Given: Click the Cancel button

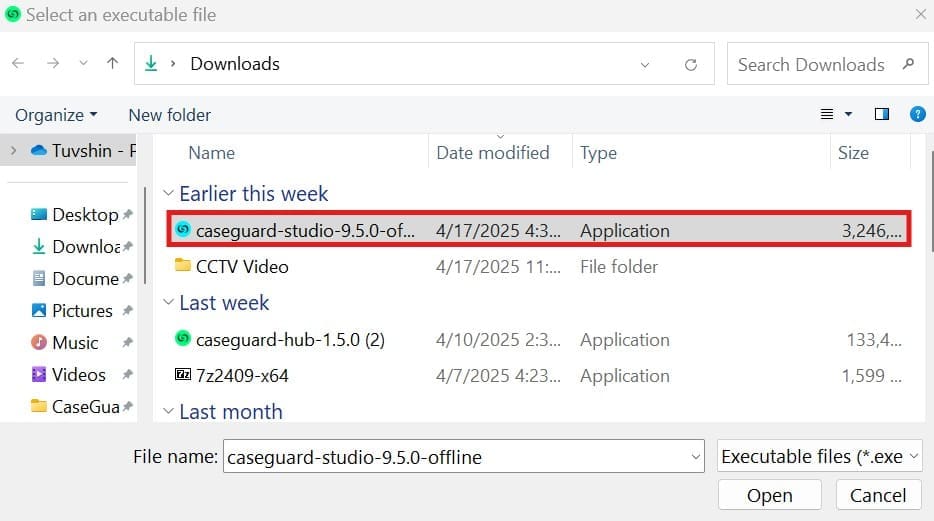Looking at the screenshot, I should click(877, 495).
